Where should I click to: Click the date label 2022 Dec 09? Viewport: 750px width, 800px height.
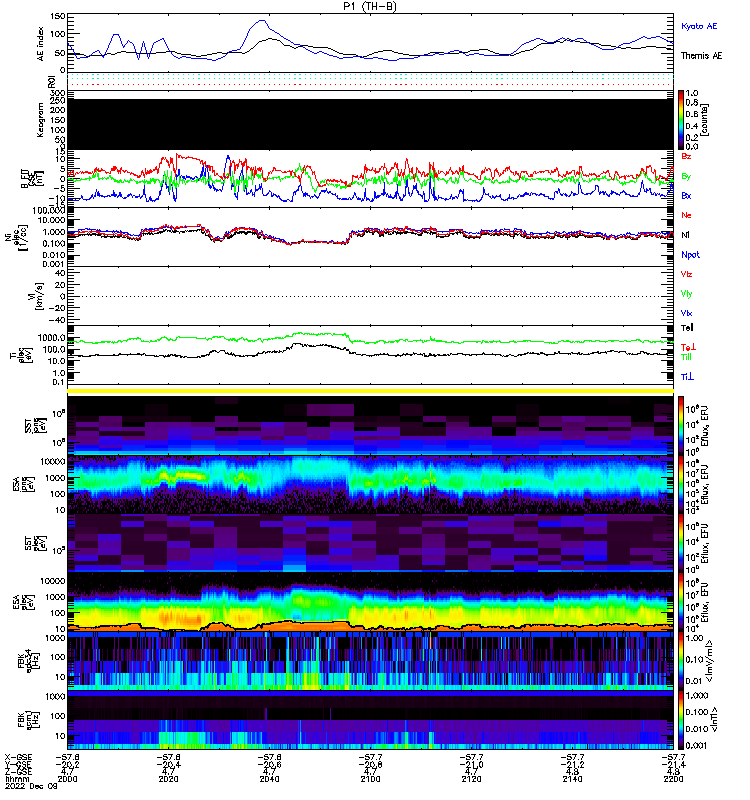pyautogui.click(x=31, y=786)
